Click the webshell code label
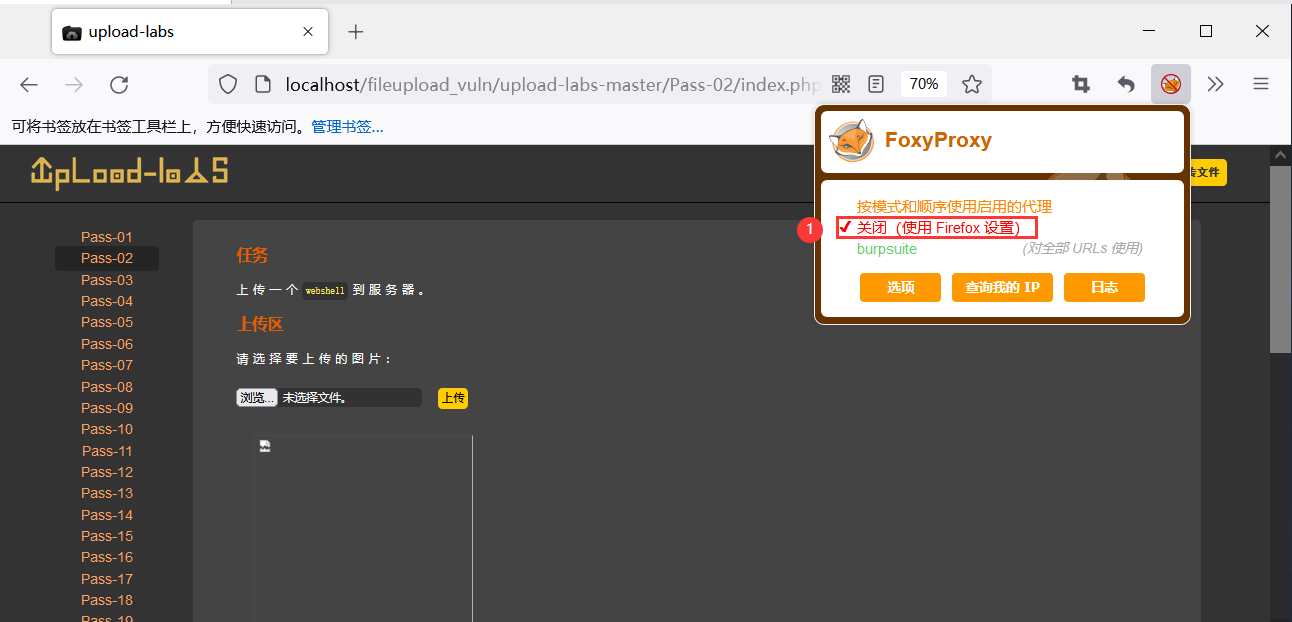Viewport: 1292px width, 622px height. tap(325, 290)
